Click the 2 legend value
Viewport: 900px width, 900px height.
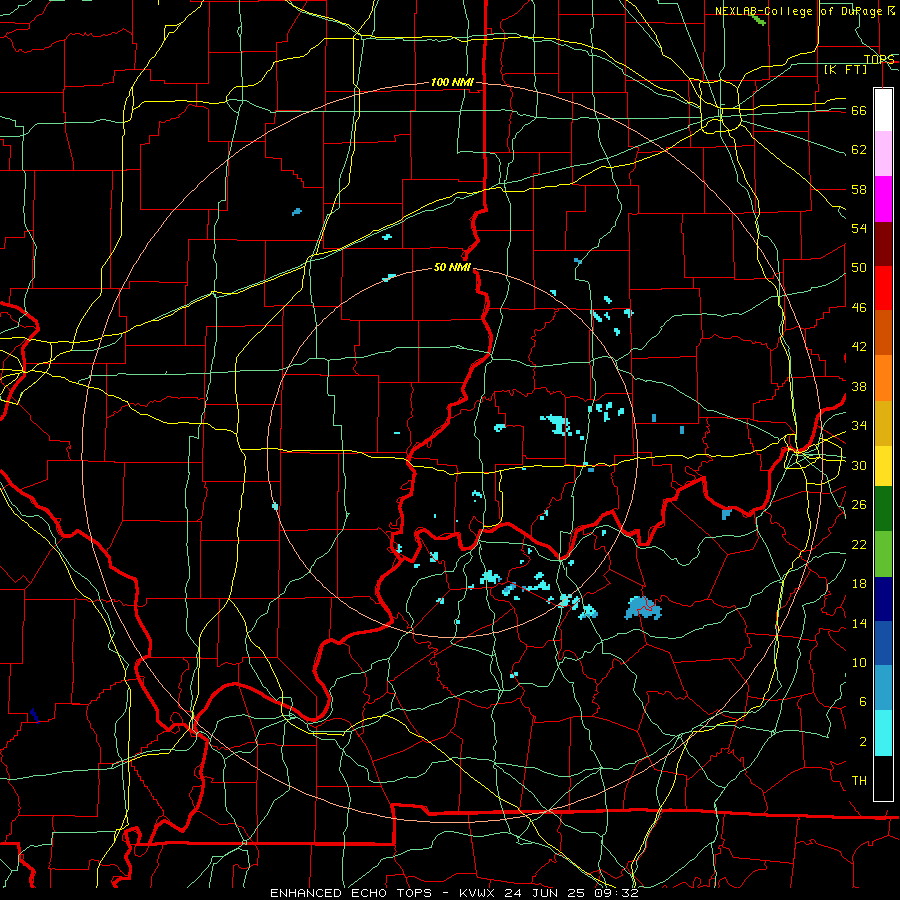862,742
